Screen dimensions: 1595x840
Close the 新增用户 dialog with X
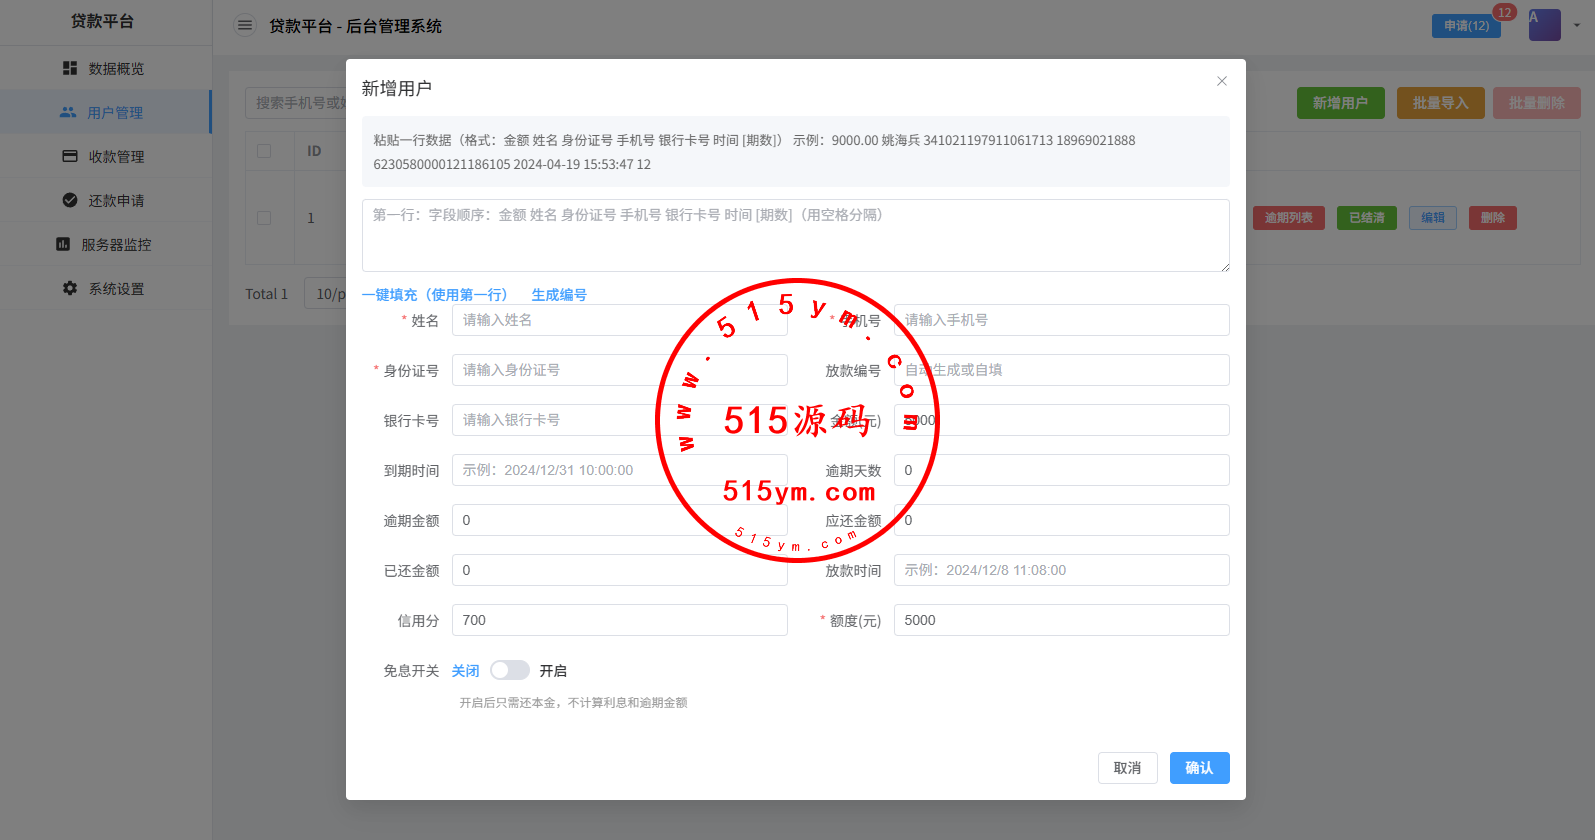coord(1221,81)
